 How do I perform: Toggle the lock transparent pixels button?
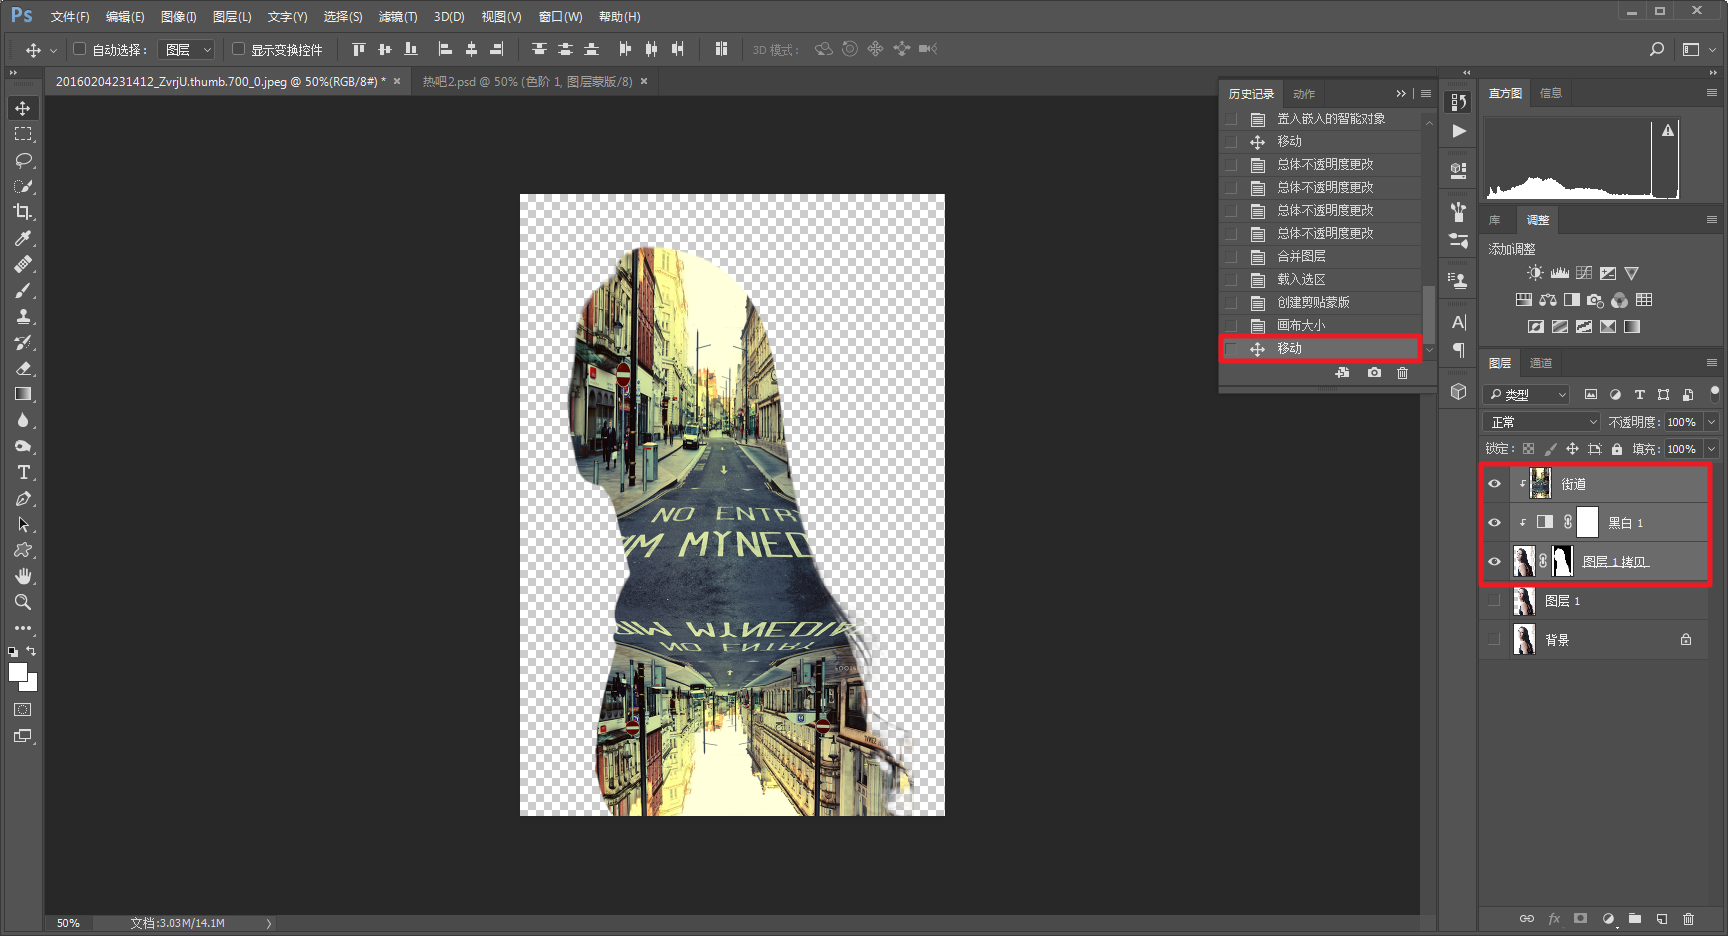pos(1528,449)
